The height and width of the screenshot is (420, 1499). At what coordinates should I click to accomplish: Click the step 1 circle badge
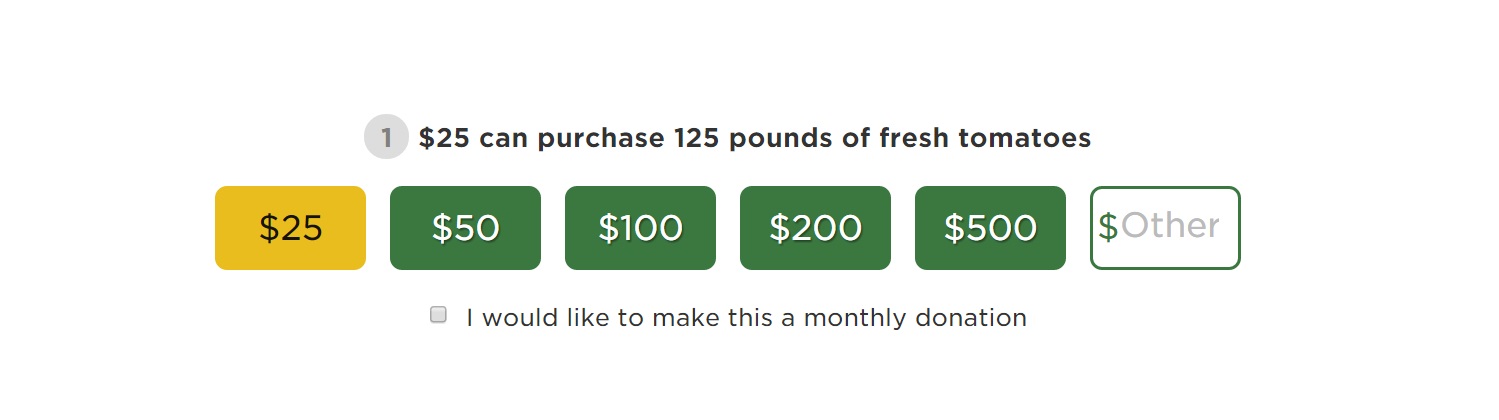point(386,137)
